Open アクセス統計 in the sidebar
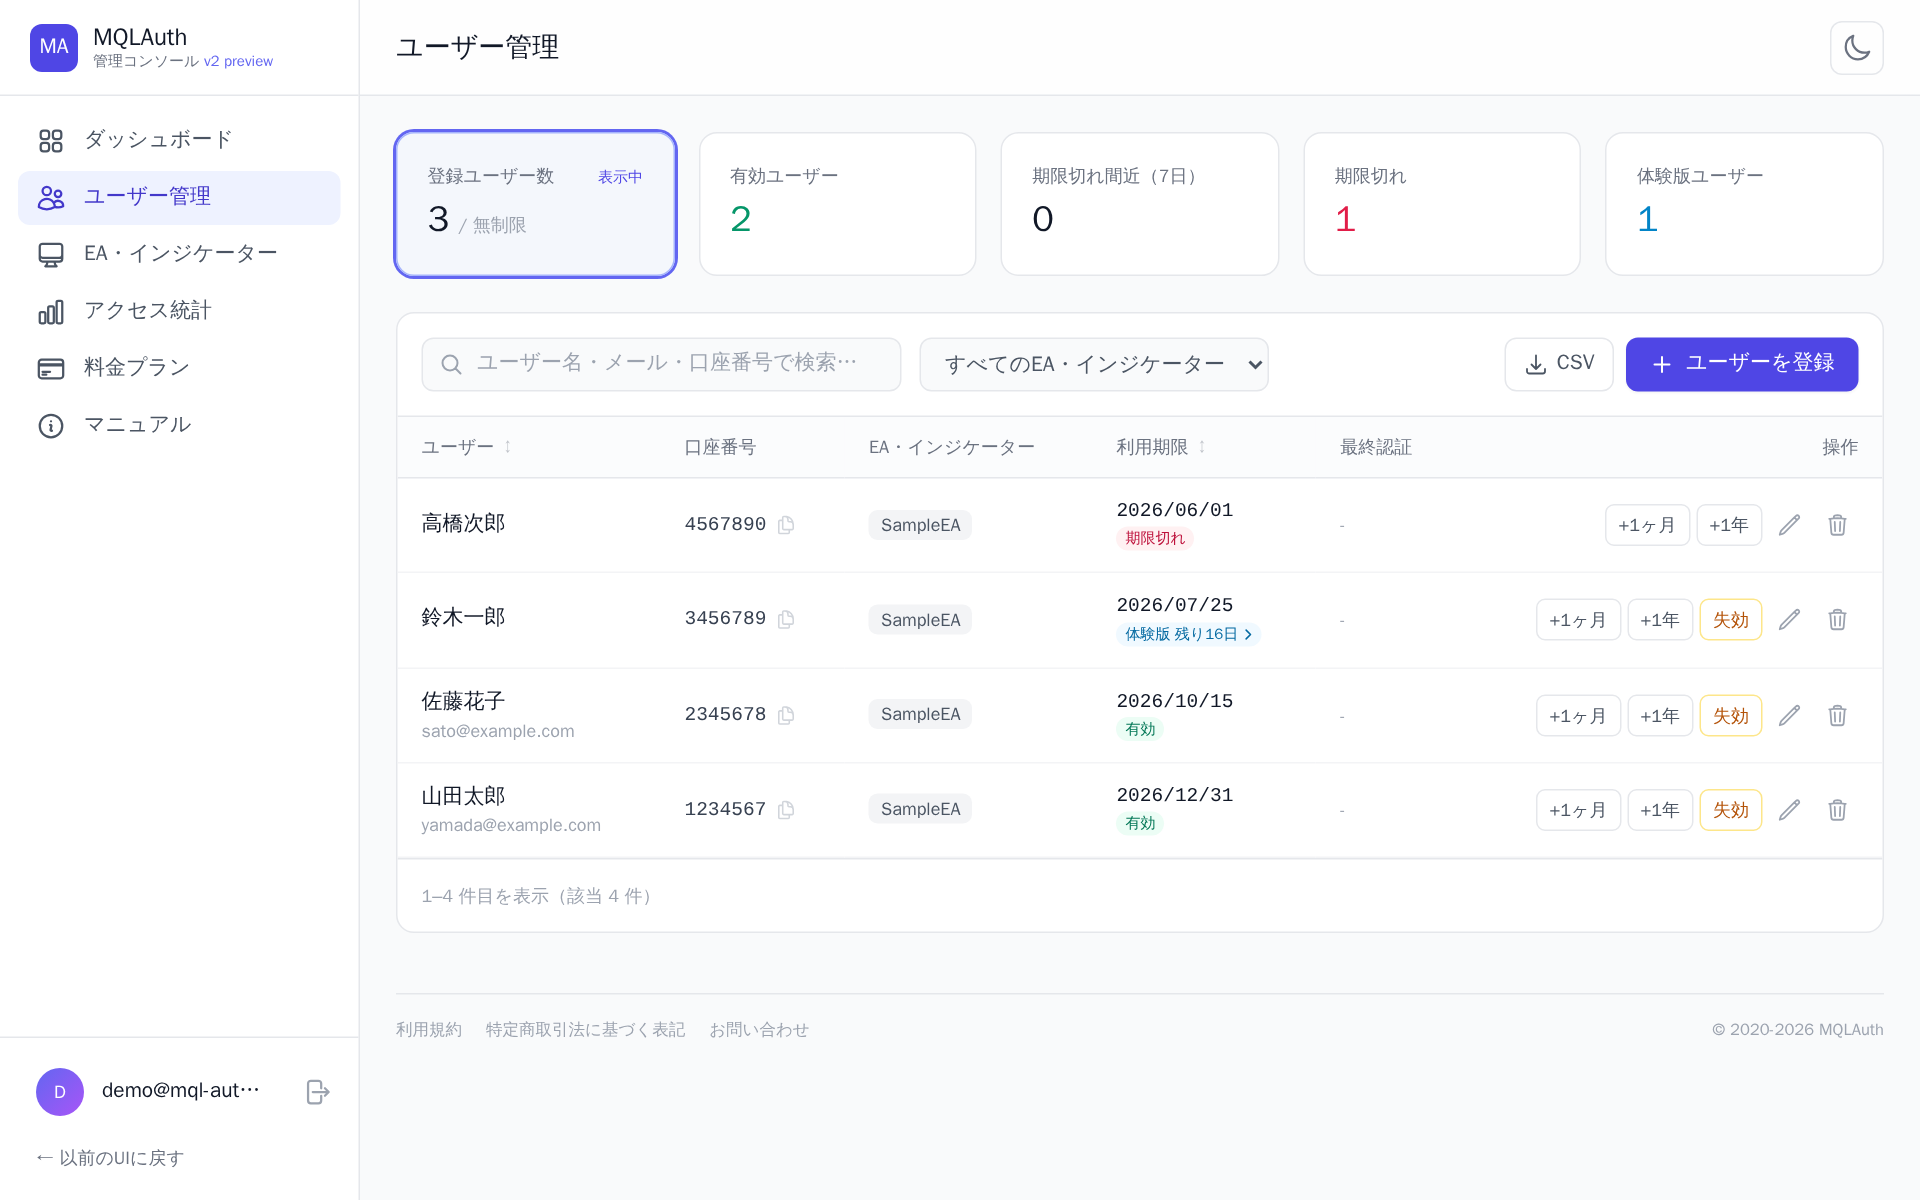 (179, 311)
